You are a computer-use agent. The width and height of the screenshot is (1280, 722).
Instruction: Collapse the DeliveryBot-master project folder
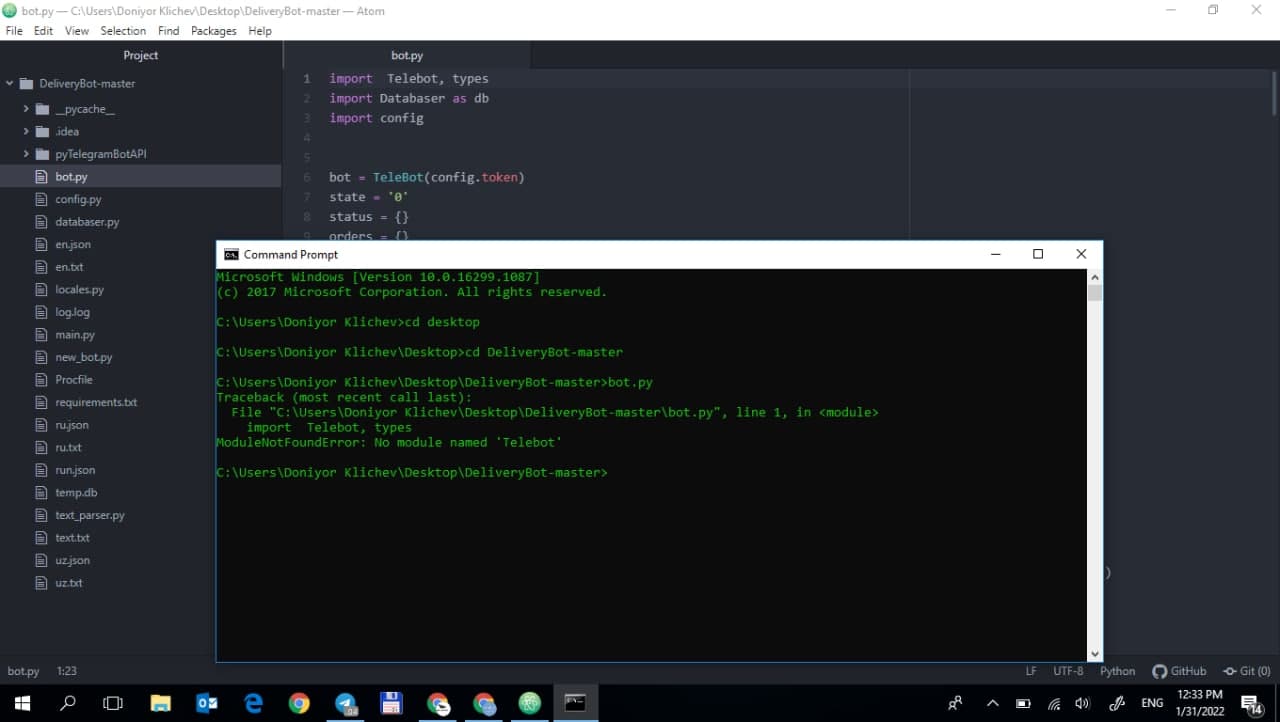9,83
